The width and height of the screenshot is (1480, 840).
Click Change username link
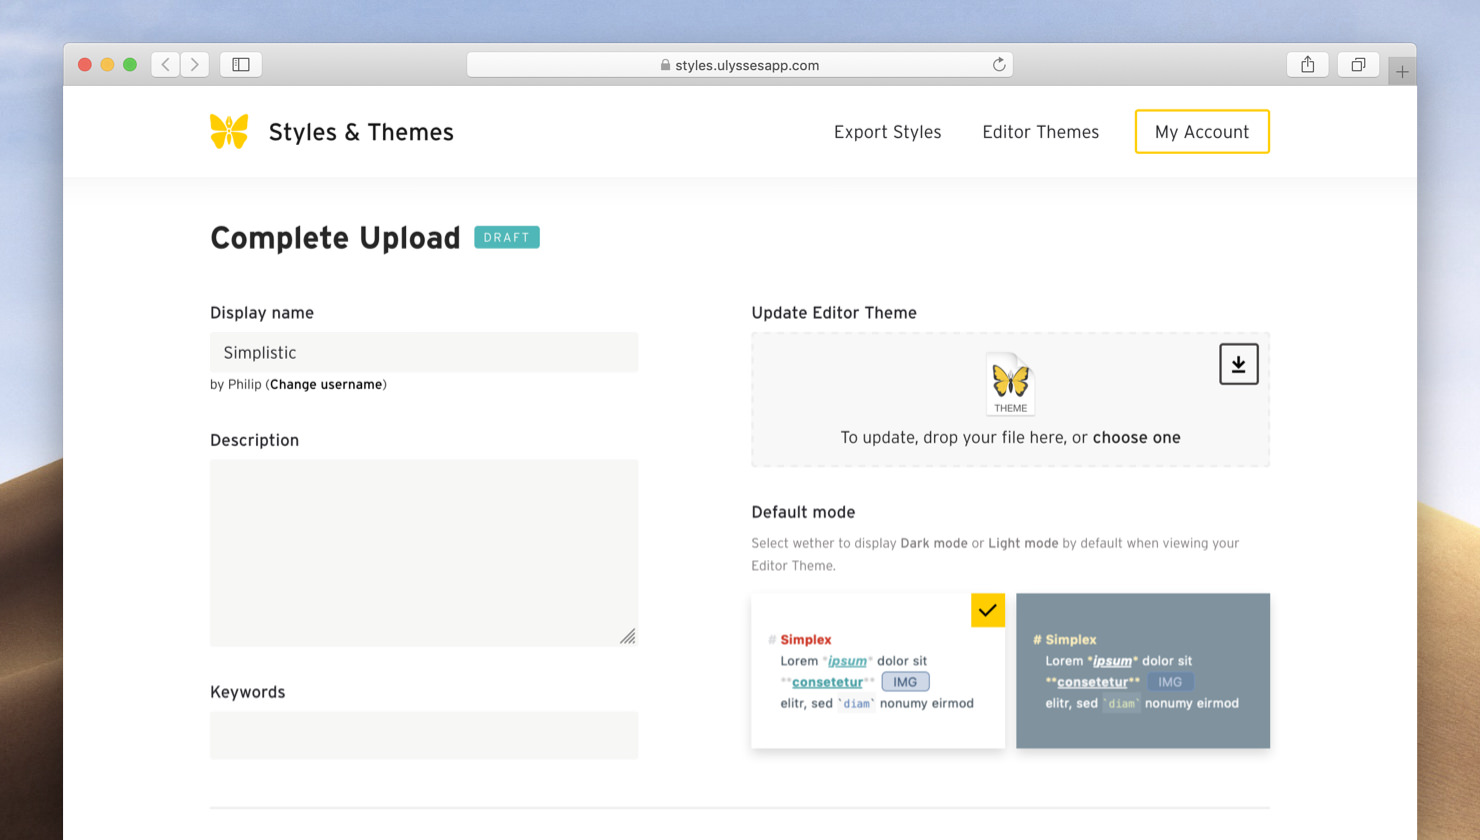(326, 384)
